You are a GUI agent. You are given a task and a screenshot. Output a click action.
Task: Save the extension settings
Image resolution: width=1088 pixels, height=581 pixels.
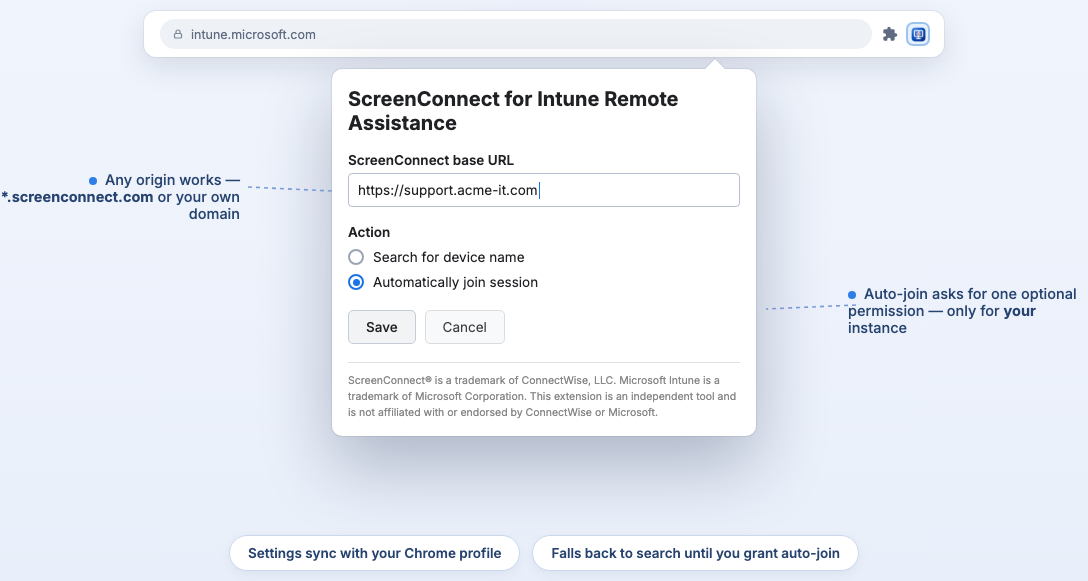[382, 327]
